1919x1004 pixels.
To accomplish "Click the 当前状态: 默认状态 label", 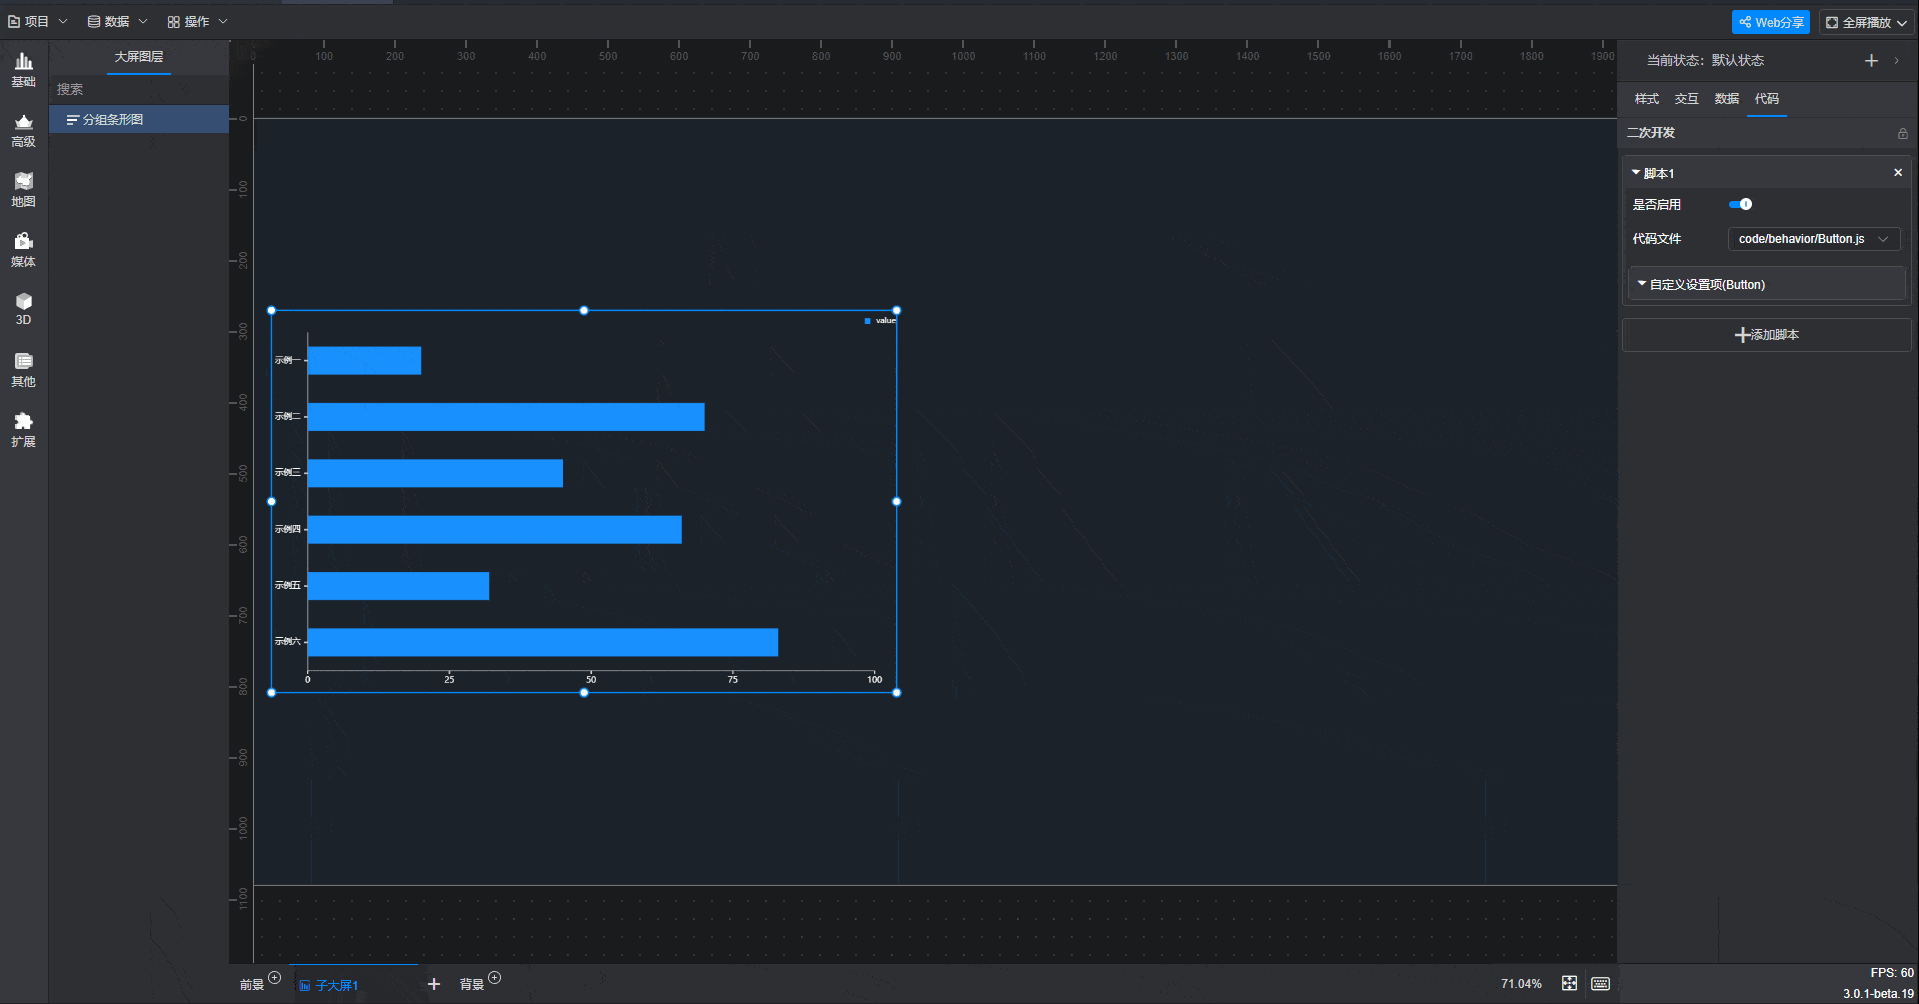I will (1705, 61).
